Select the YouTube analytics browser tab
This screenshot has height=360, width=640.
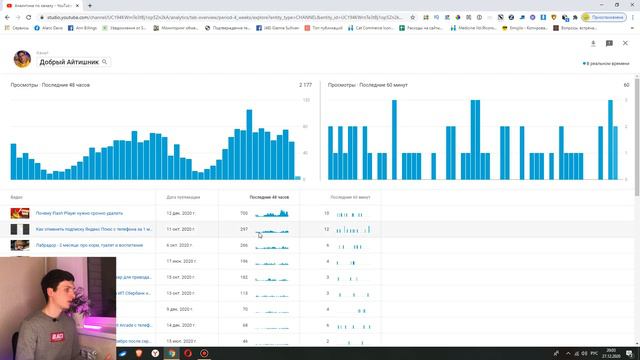[x=42, y=6]
